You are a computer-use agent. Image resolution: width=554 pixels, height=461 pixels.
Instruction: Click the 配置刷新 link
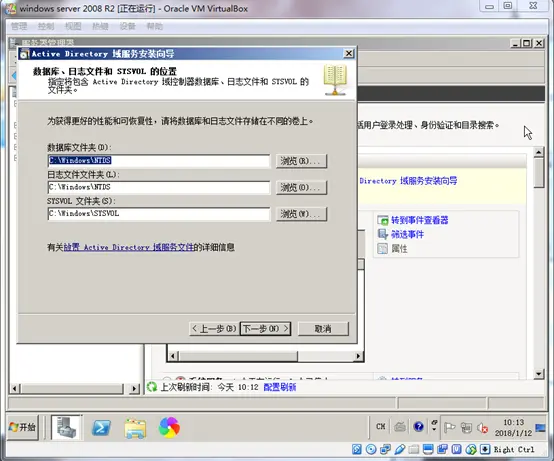(280, 387)
